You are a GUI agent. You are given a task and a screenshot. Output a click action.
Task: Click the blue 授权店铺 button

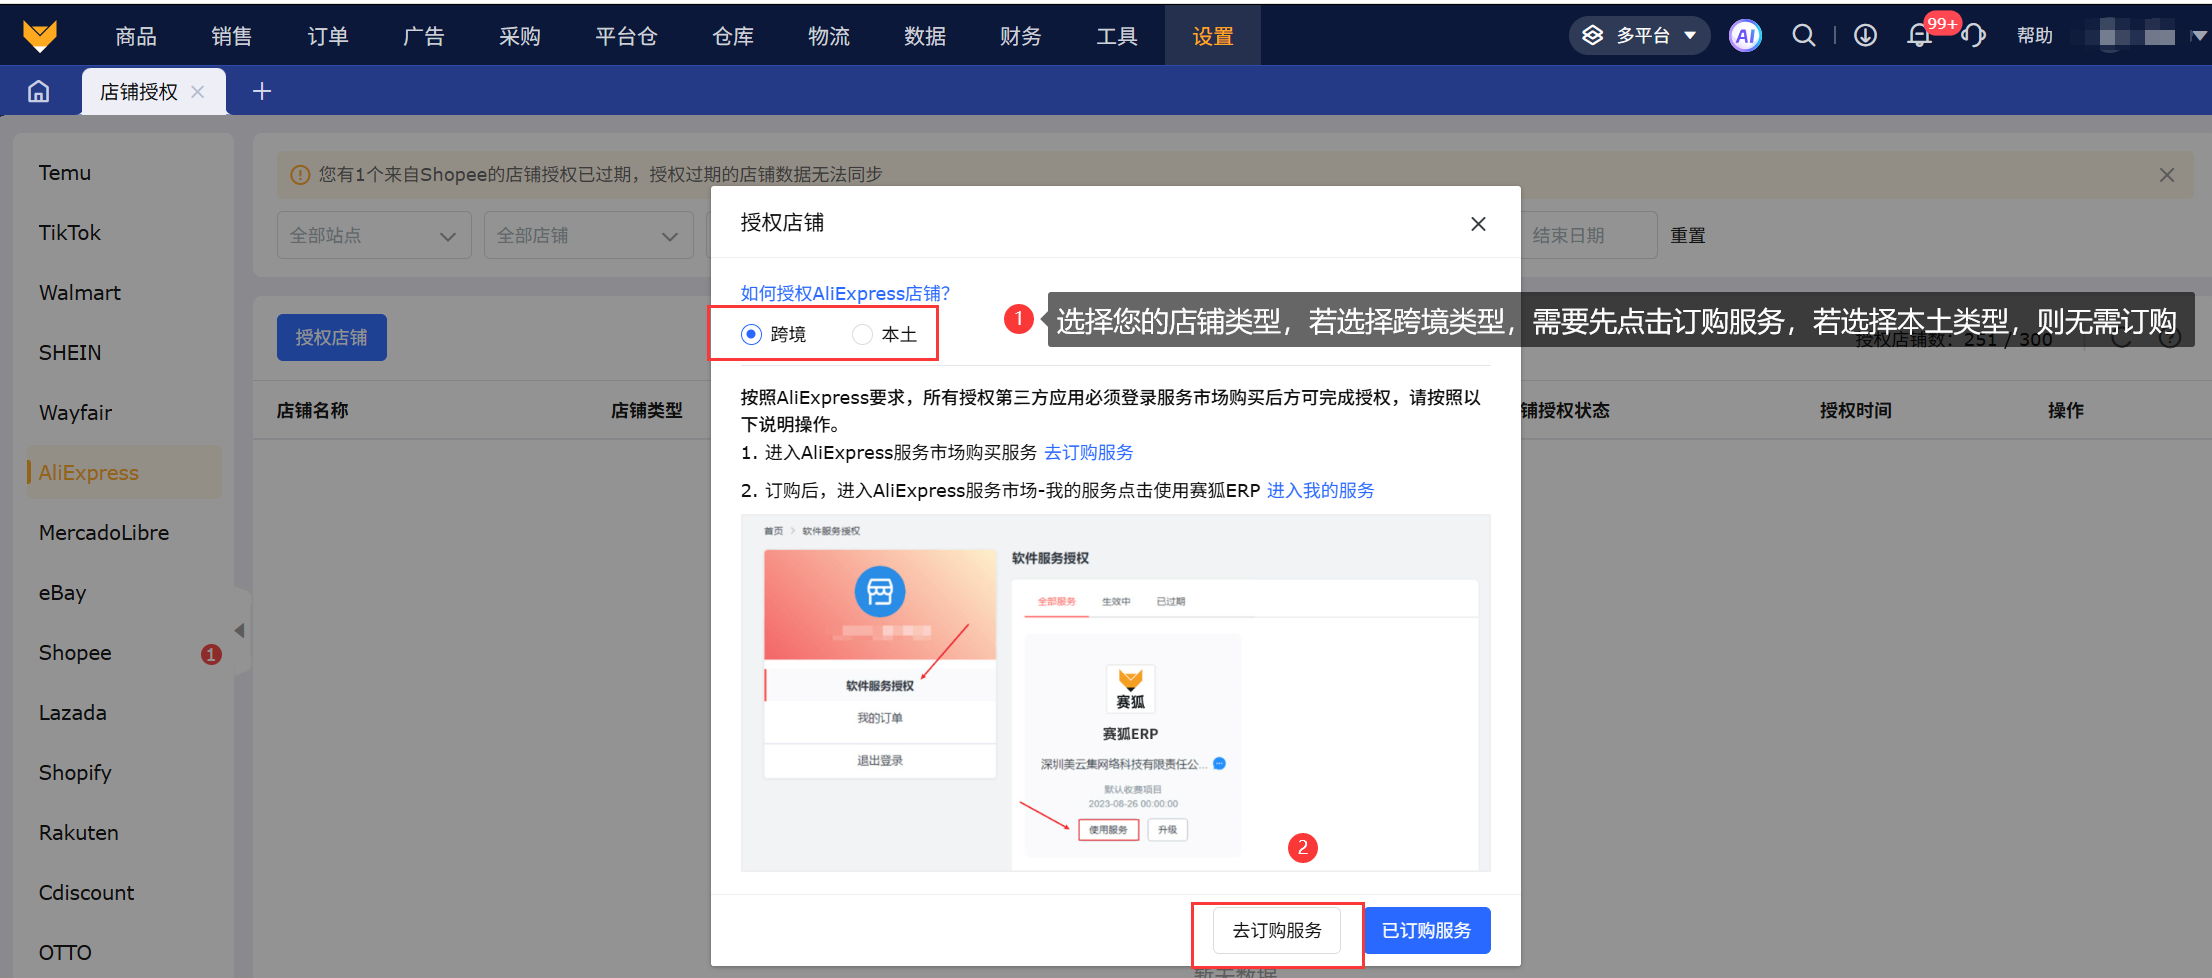332,338
